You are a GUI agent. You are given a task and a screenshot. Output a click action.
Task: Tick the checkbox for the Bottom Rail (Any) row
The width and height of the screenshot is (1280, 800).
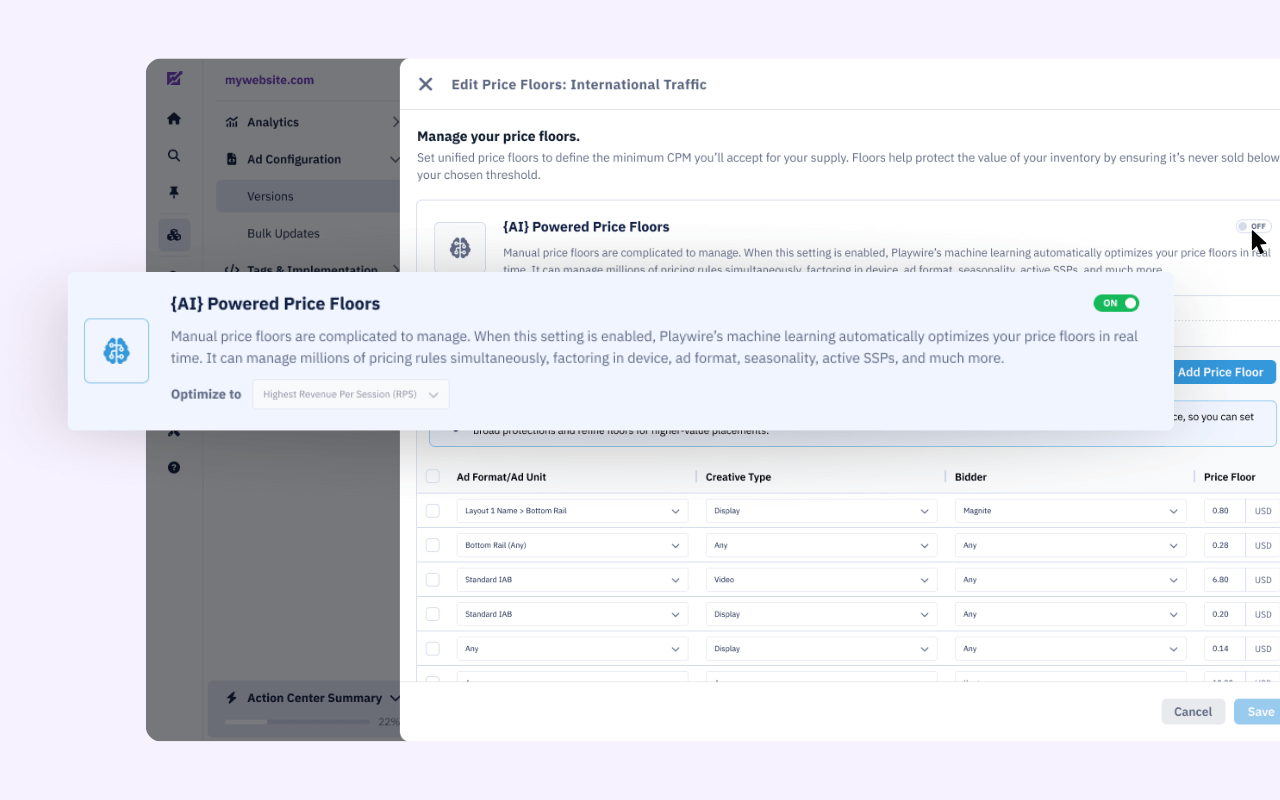(x=432, y=545)
